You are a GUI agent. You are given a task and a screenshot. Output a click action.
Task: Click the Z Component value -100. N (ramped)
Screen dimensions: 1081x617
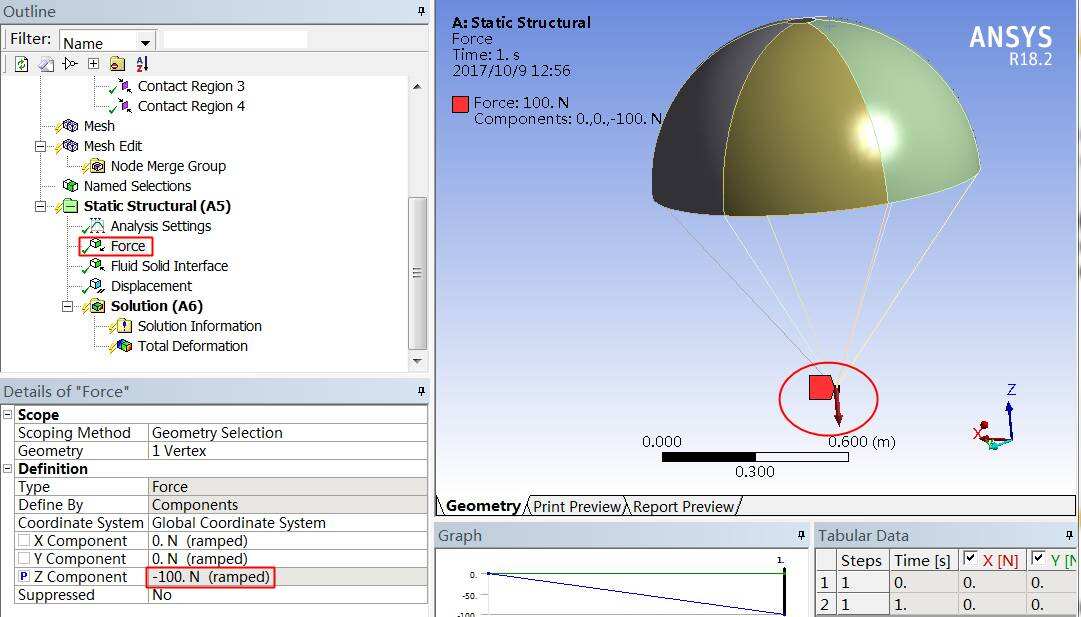point(288,576)
